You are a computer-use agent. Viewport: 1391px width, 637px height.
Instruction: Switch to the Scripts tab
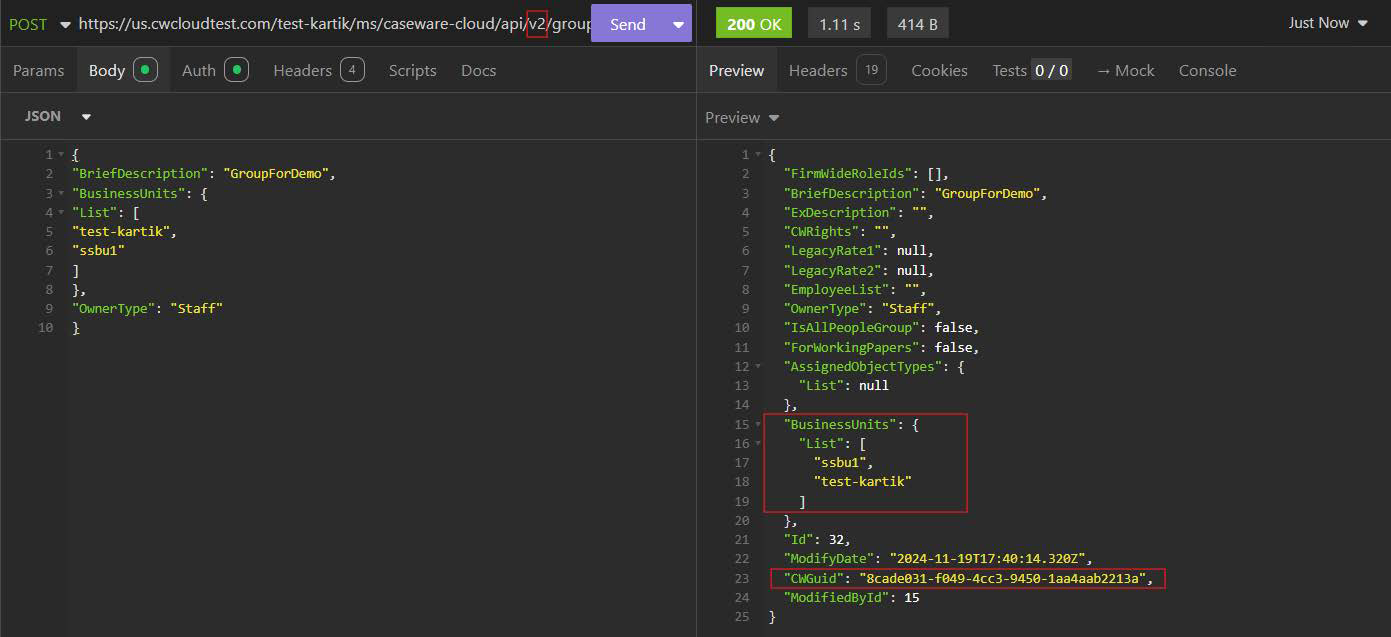[413, 70]
